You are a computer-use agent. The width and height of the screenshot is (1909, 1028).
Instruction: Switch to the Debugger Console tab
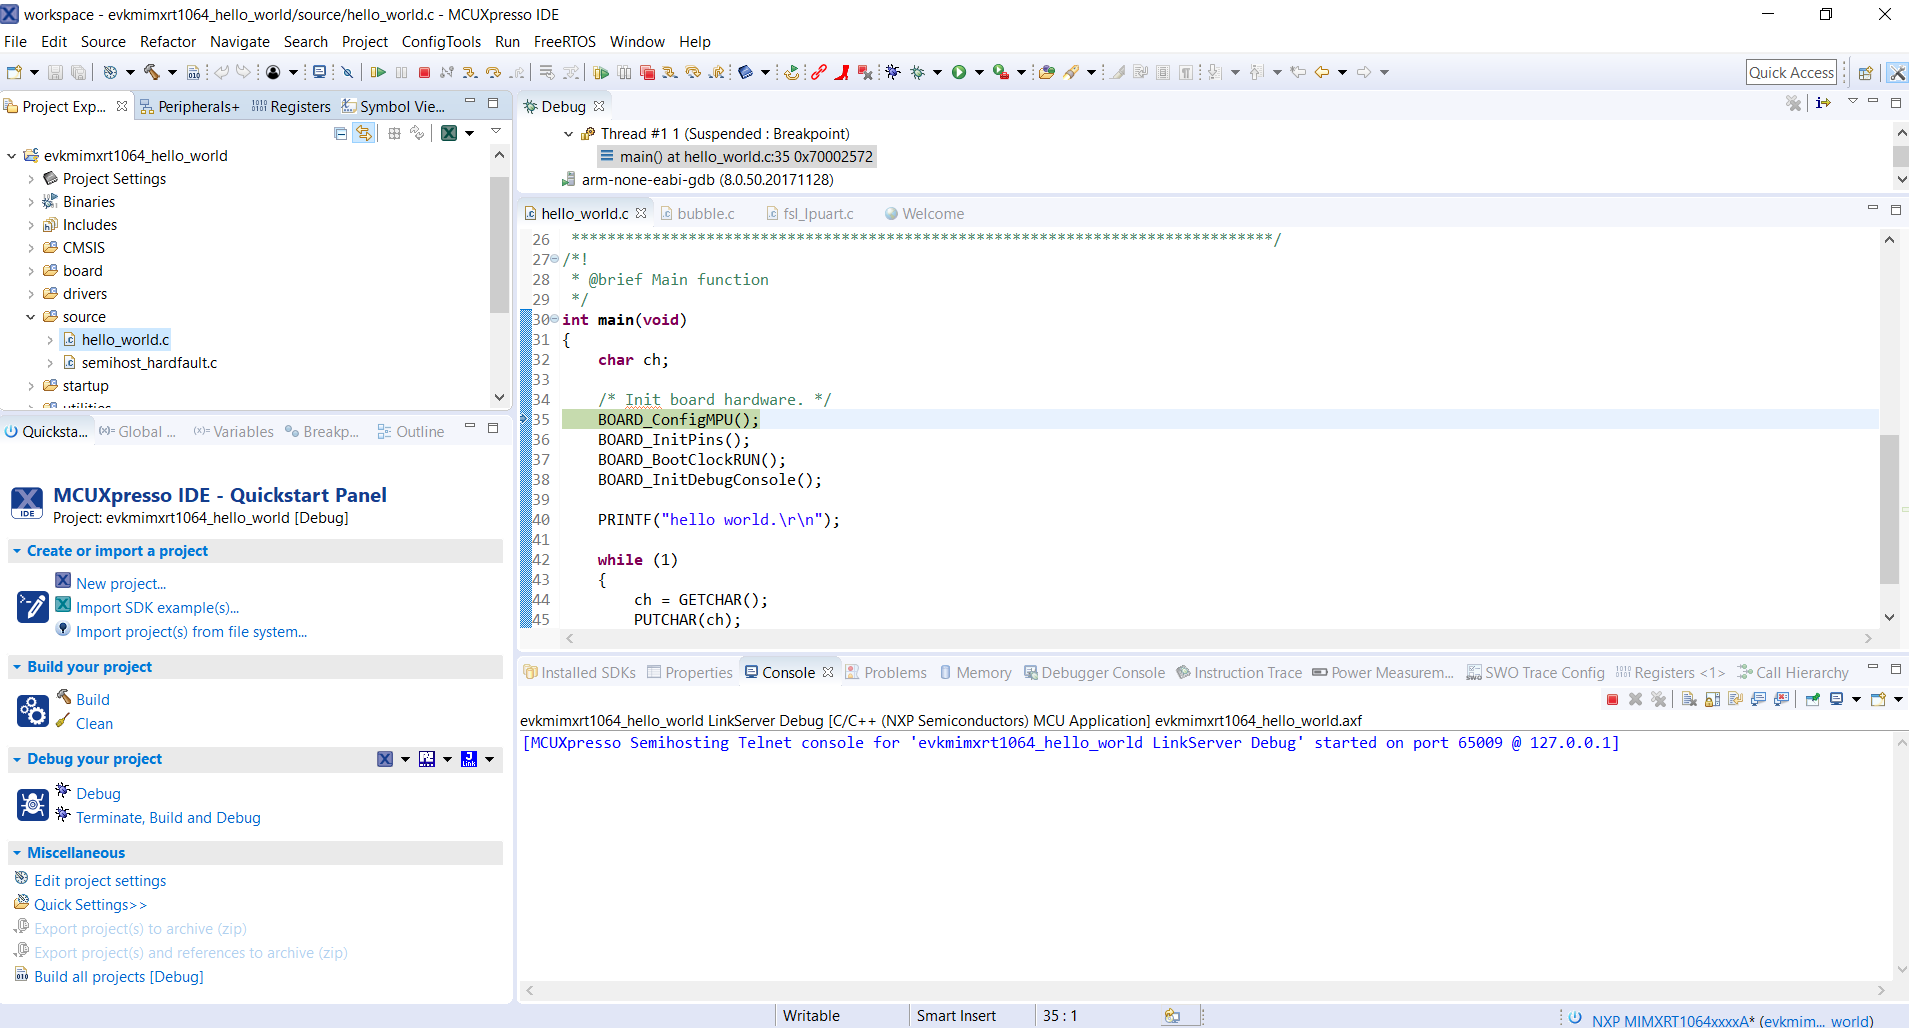1102,673
